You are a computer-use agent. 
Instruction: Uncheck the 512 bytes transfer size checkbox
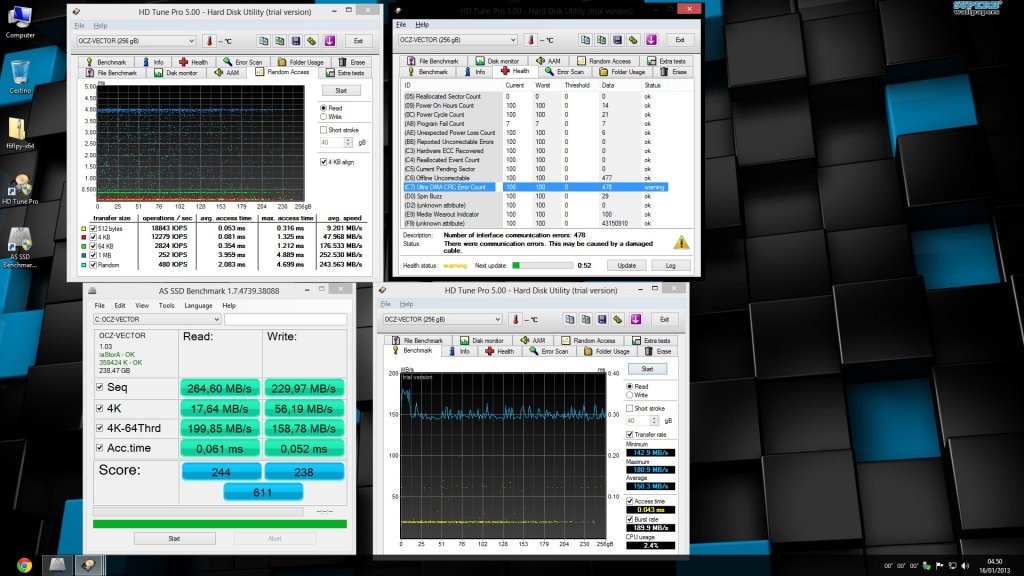pyautogui.click(x=93, y=229)
